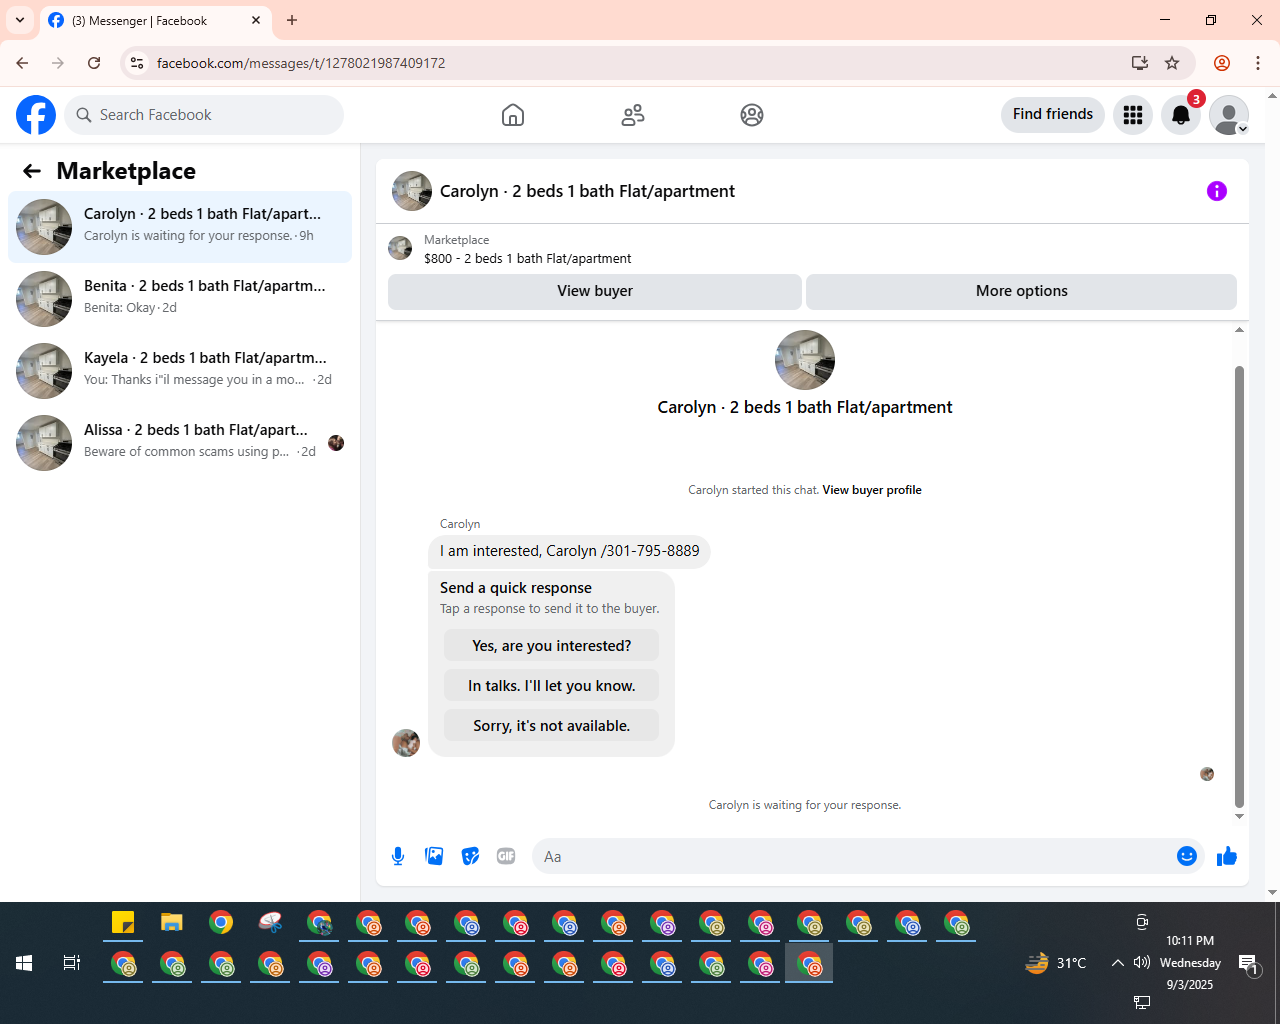Click the chat scrollbar thumb
The image size is (1280, 1024).
(1239, 586)
